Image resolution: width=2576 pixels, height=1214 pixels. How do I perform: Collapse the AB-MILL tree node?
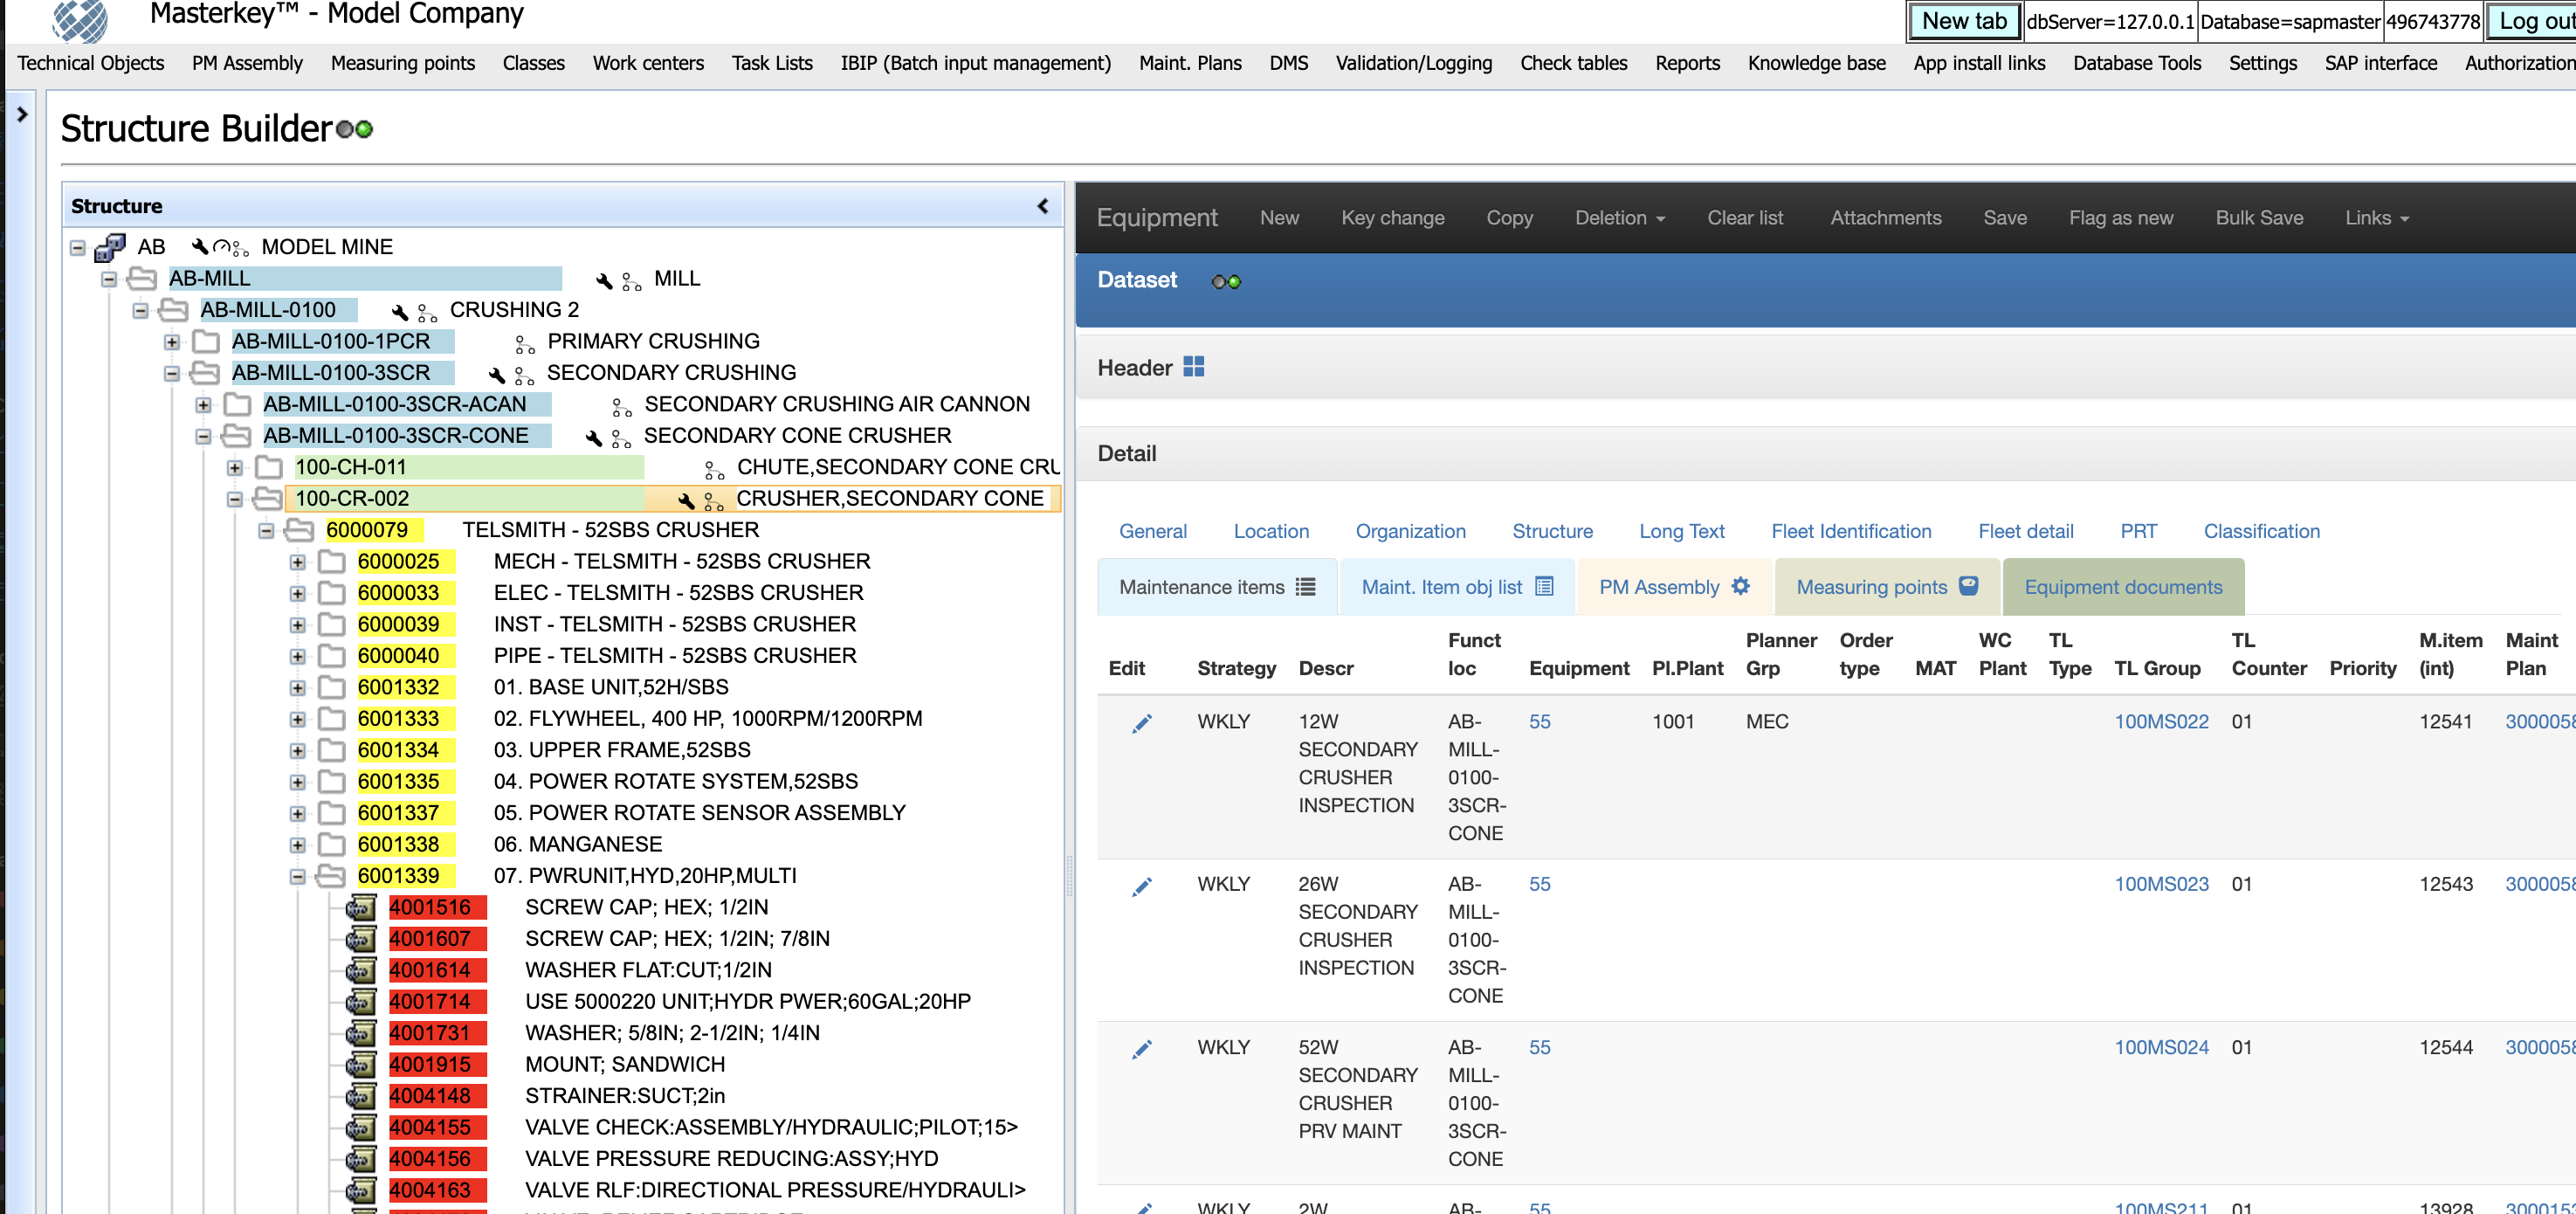109,279
